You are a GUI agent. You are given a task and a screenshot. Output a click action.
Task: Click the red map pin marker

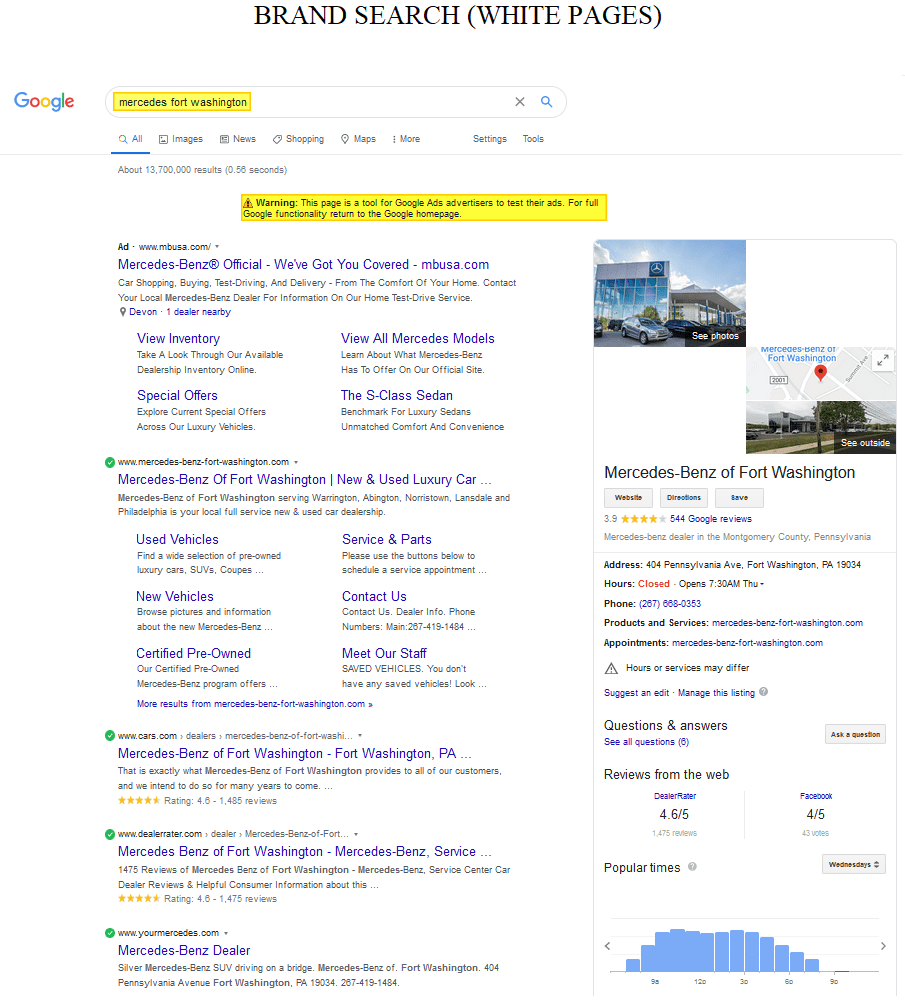click(x=821, y=374)
